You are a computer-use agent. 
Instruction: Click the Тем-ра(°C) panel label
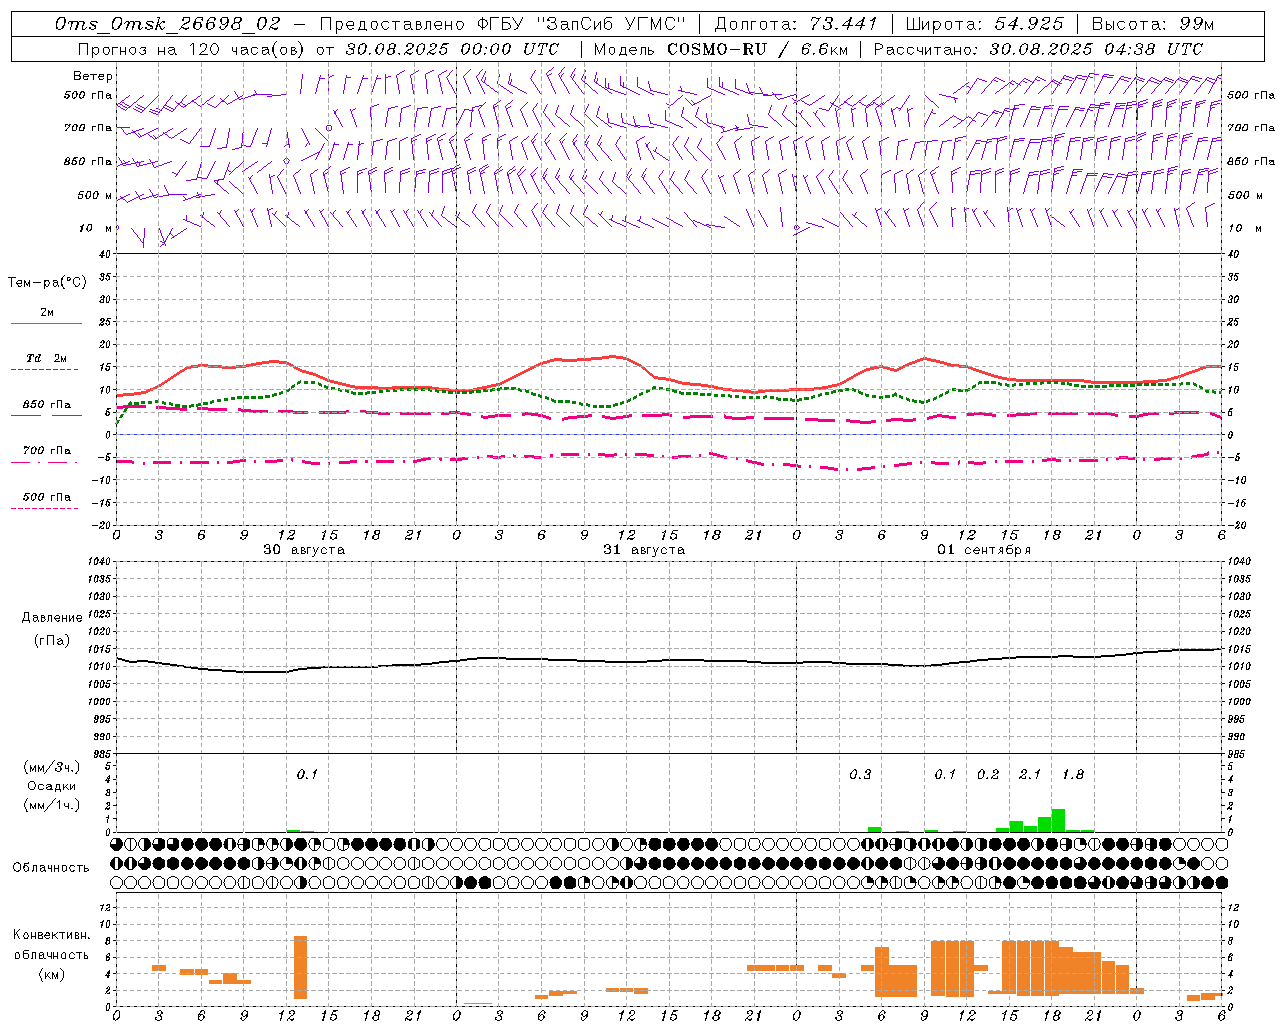(47, 283)
